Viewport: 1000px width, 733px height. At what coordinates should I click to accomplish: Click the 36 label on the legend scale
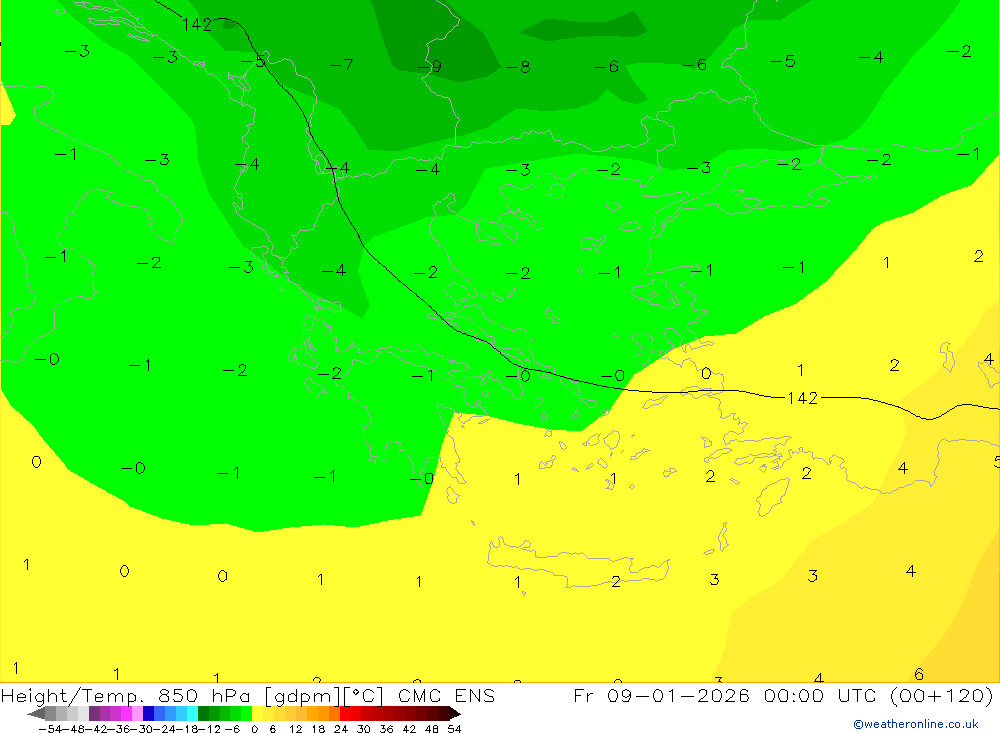386,729
